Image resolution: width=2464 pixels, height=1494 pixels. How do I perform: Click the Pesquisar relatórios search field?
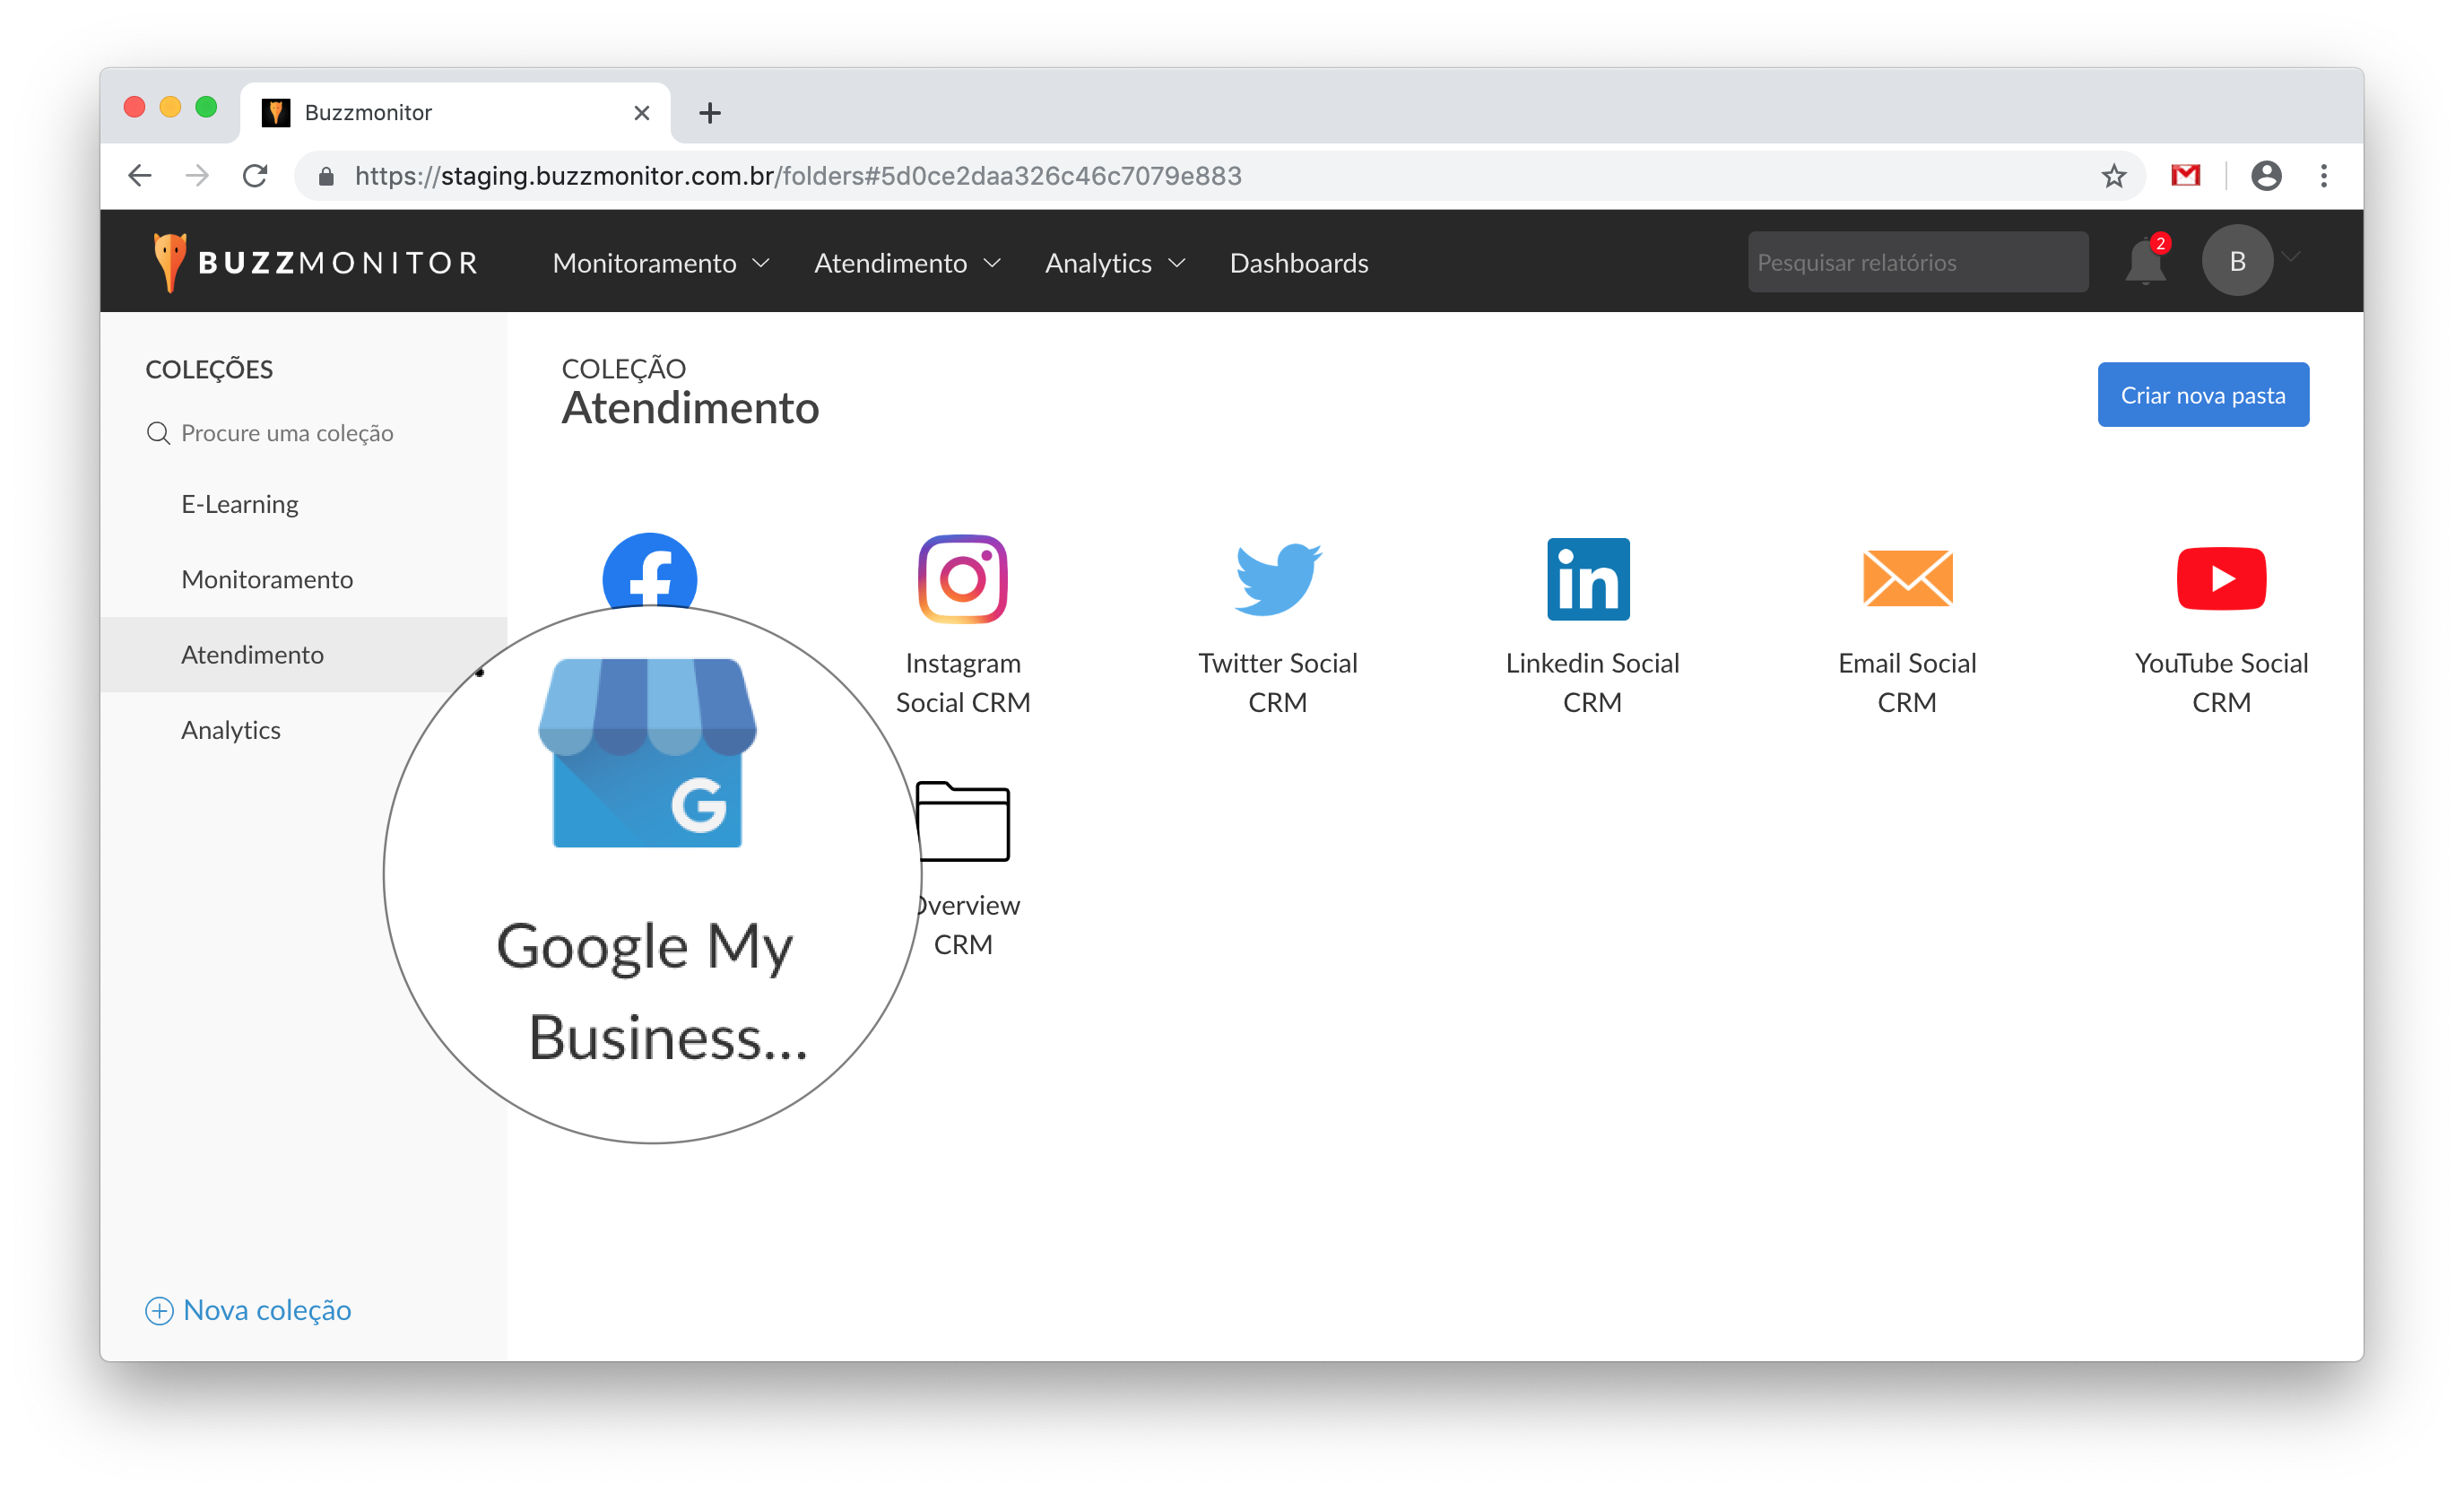coord(1917,262)
